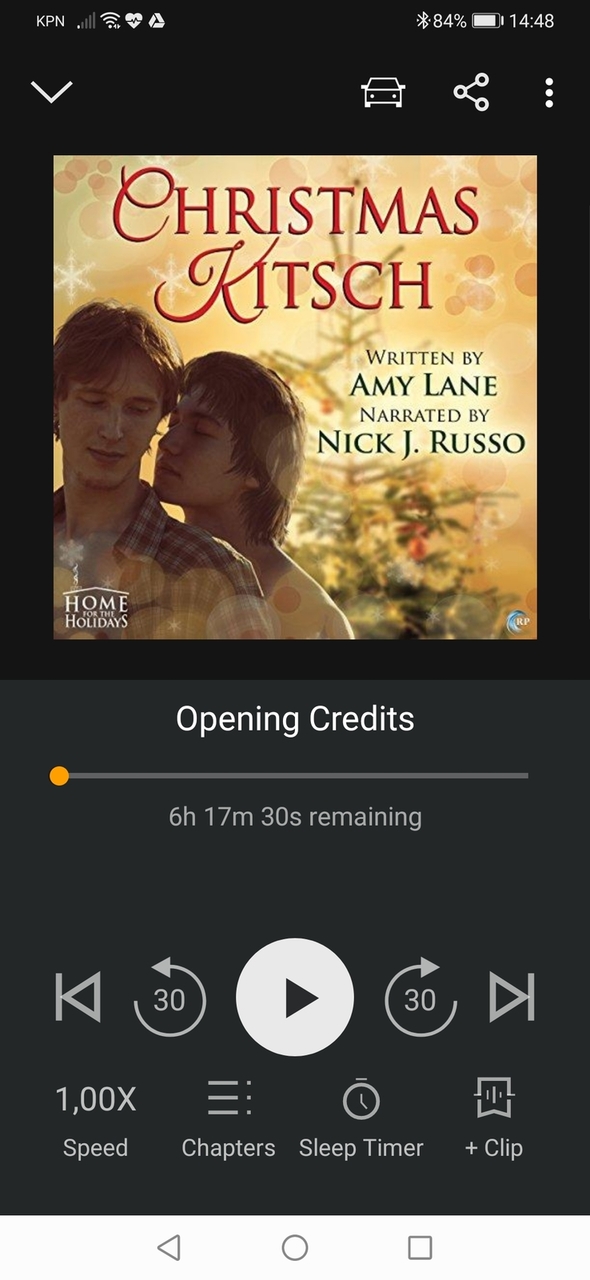
Task: Jump to previous chapter
Action: click(78, 997)
